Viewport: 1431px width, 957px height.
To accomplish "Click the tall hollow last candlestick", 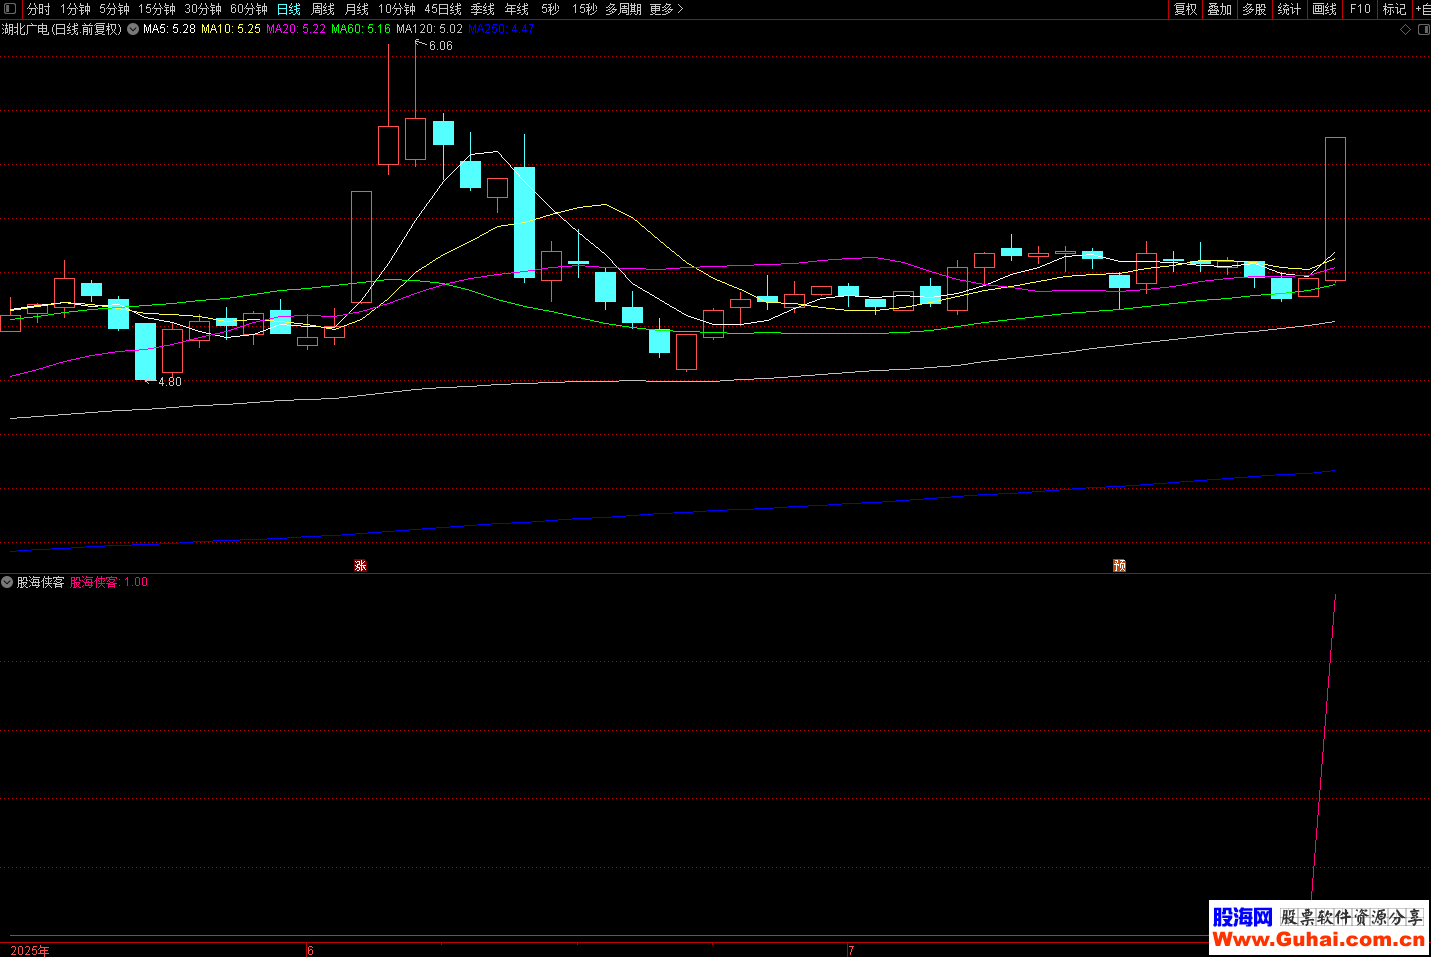I will pyautogui.click(x=1335, y=208).
